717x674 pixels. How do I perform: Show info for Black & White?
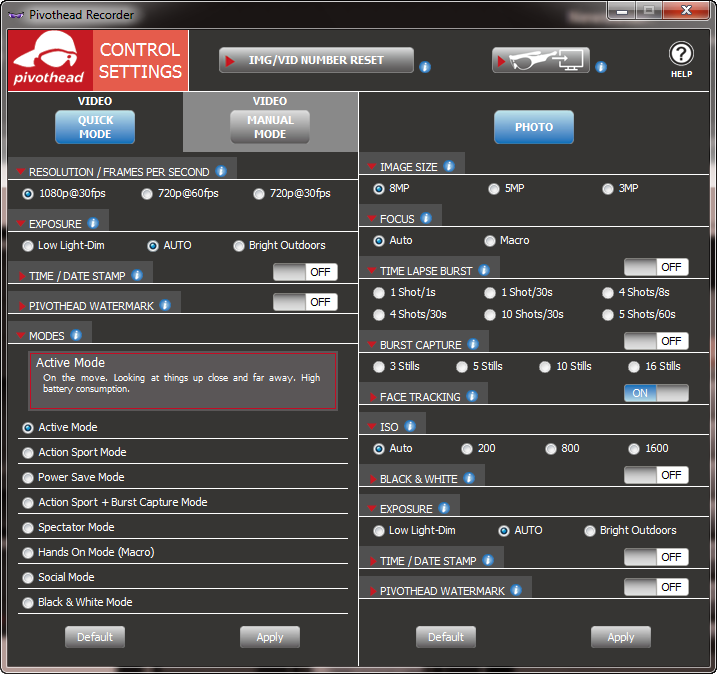coord(469,478)
